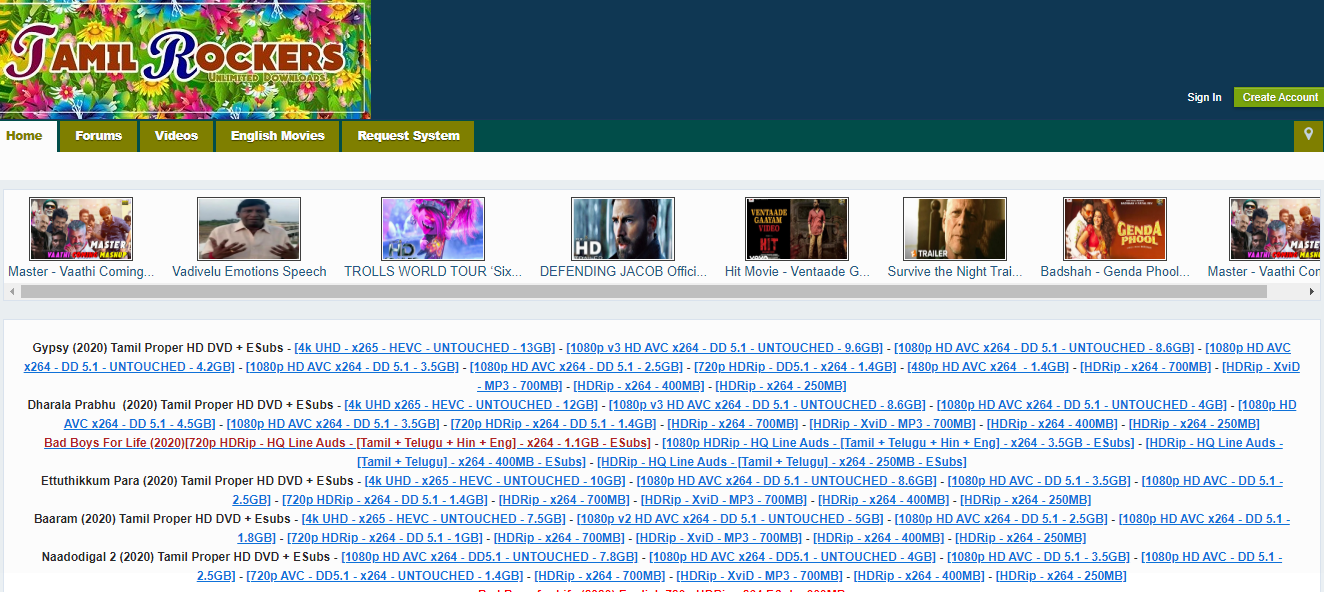Open the DEFENDING JACOB video thumbnail

[x=623, y=229]
